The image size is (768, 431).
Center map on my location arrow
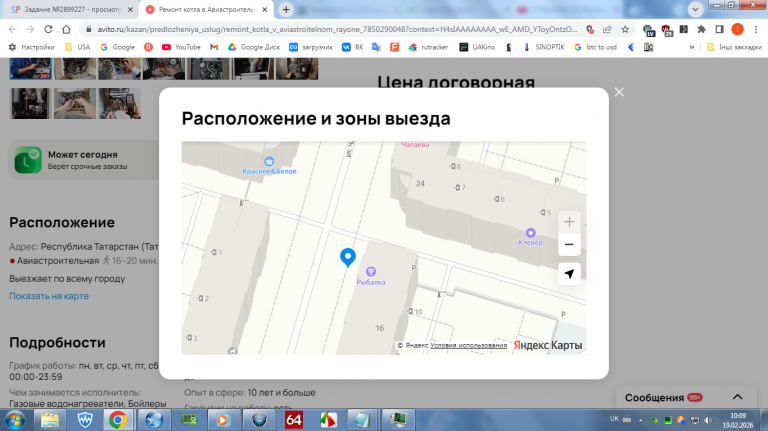569,274
